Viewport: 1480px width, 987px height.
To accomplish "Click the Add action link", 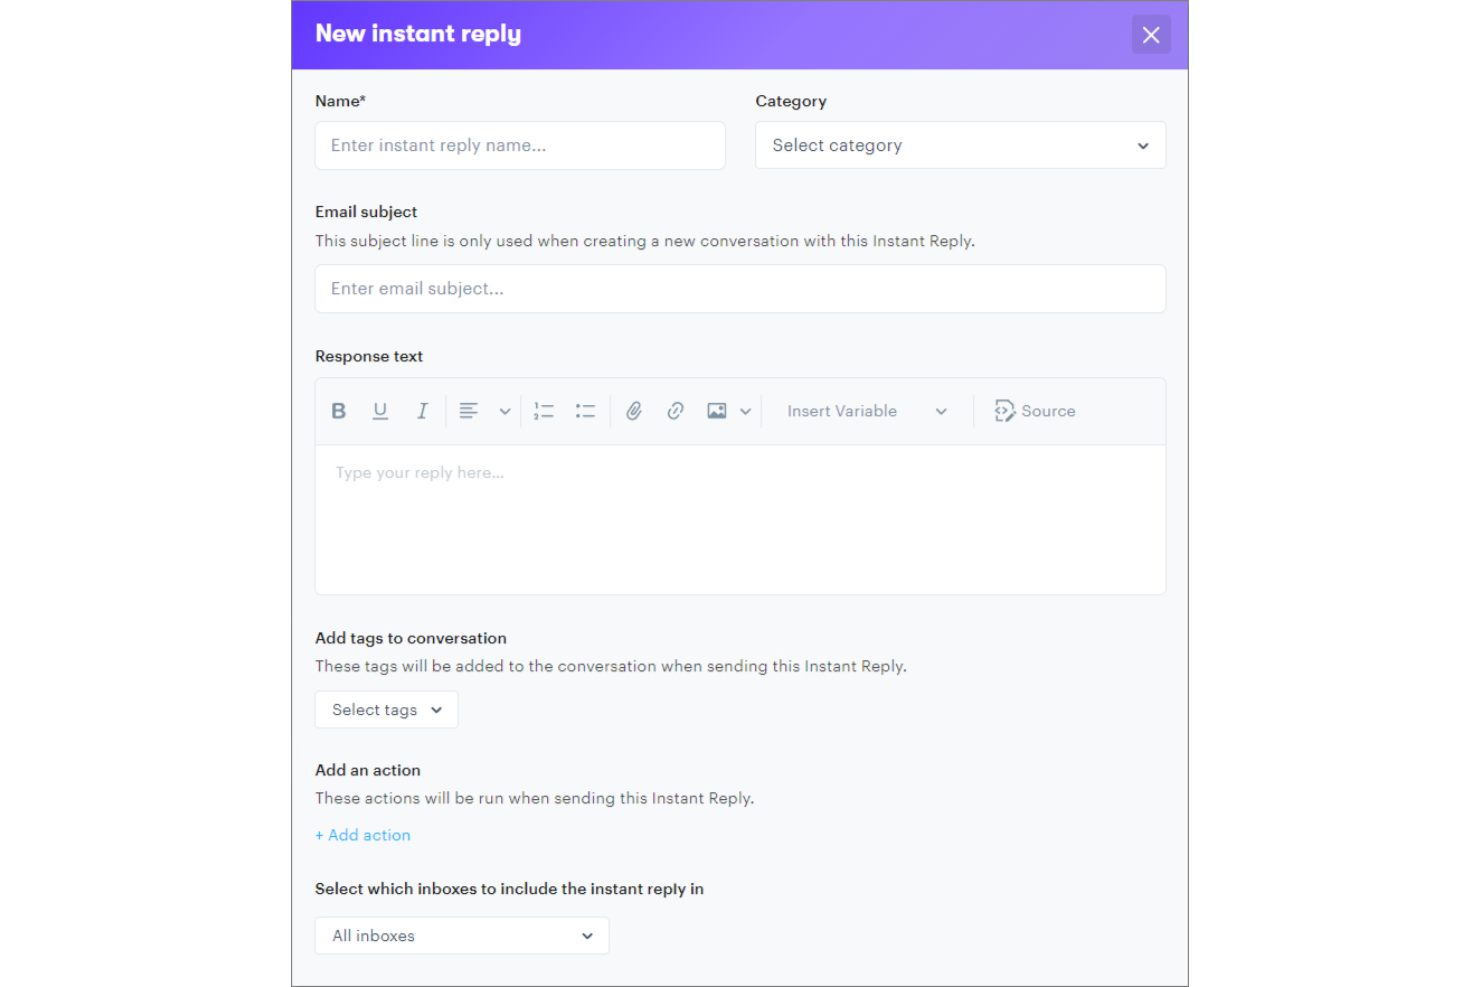I will pos(362,834).
